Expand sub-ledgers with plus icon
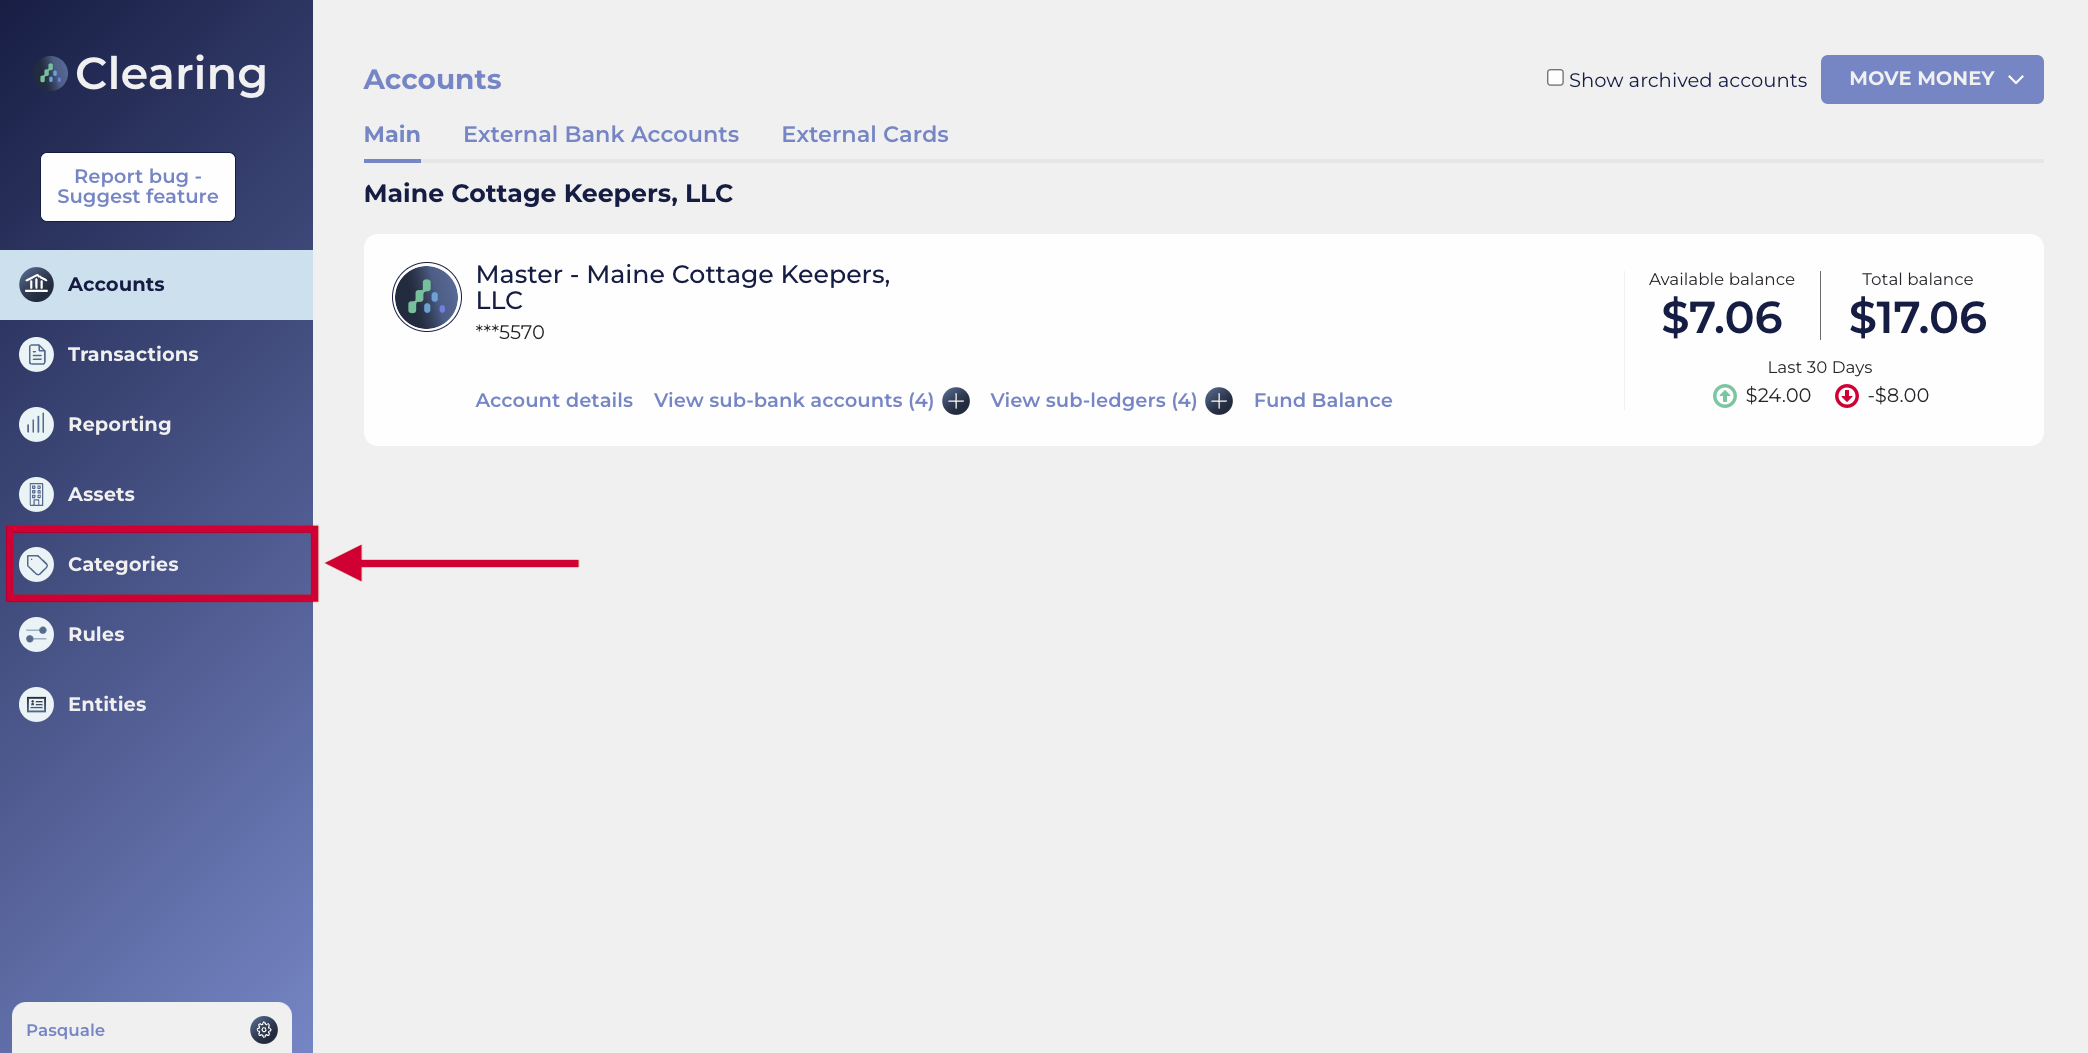The width and height of the screenshot is (2088, 1053). (1219, 401)
